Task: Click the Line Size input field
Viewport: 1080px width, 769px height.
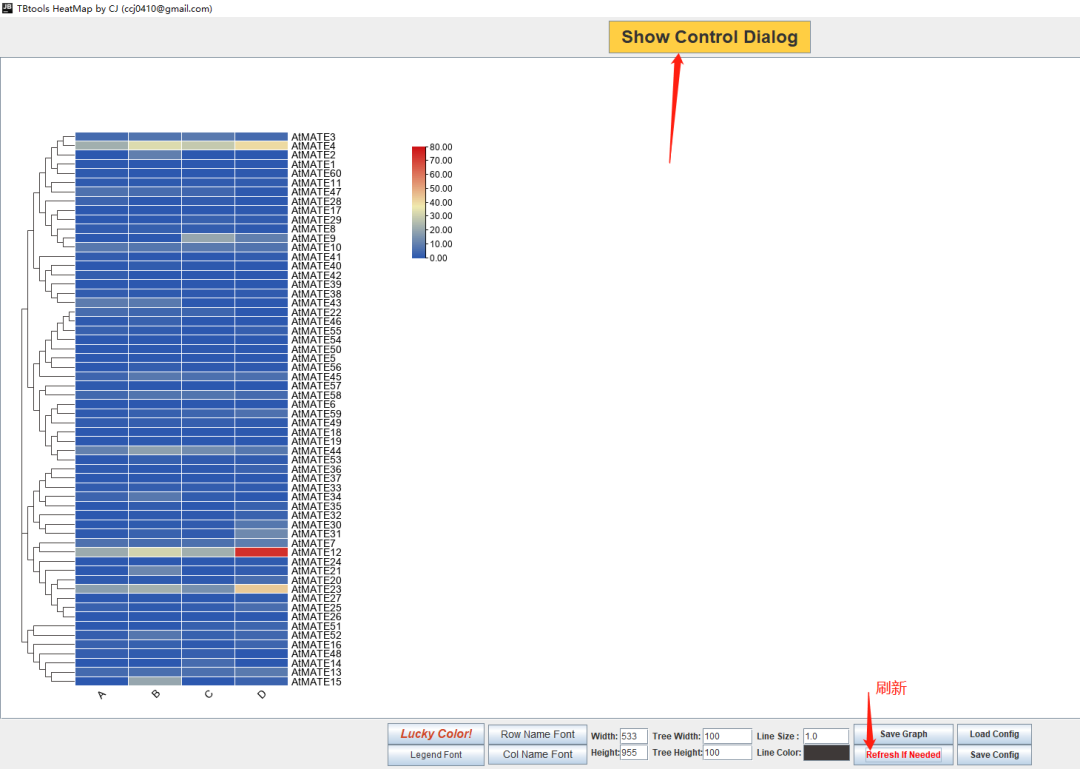Action: point(826,736)
